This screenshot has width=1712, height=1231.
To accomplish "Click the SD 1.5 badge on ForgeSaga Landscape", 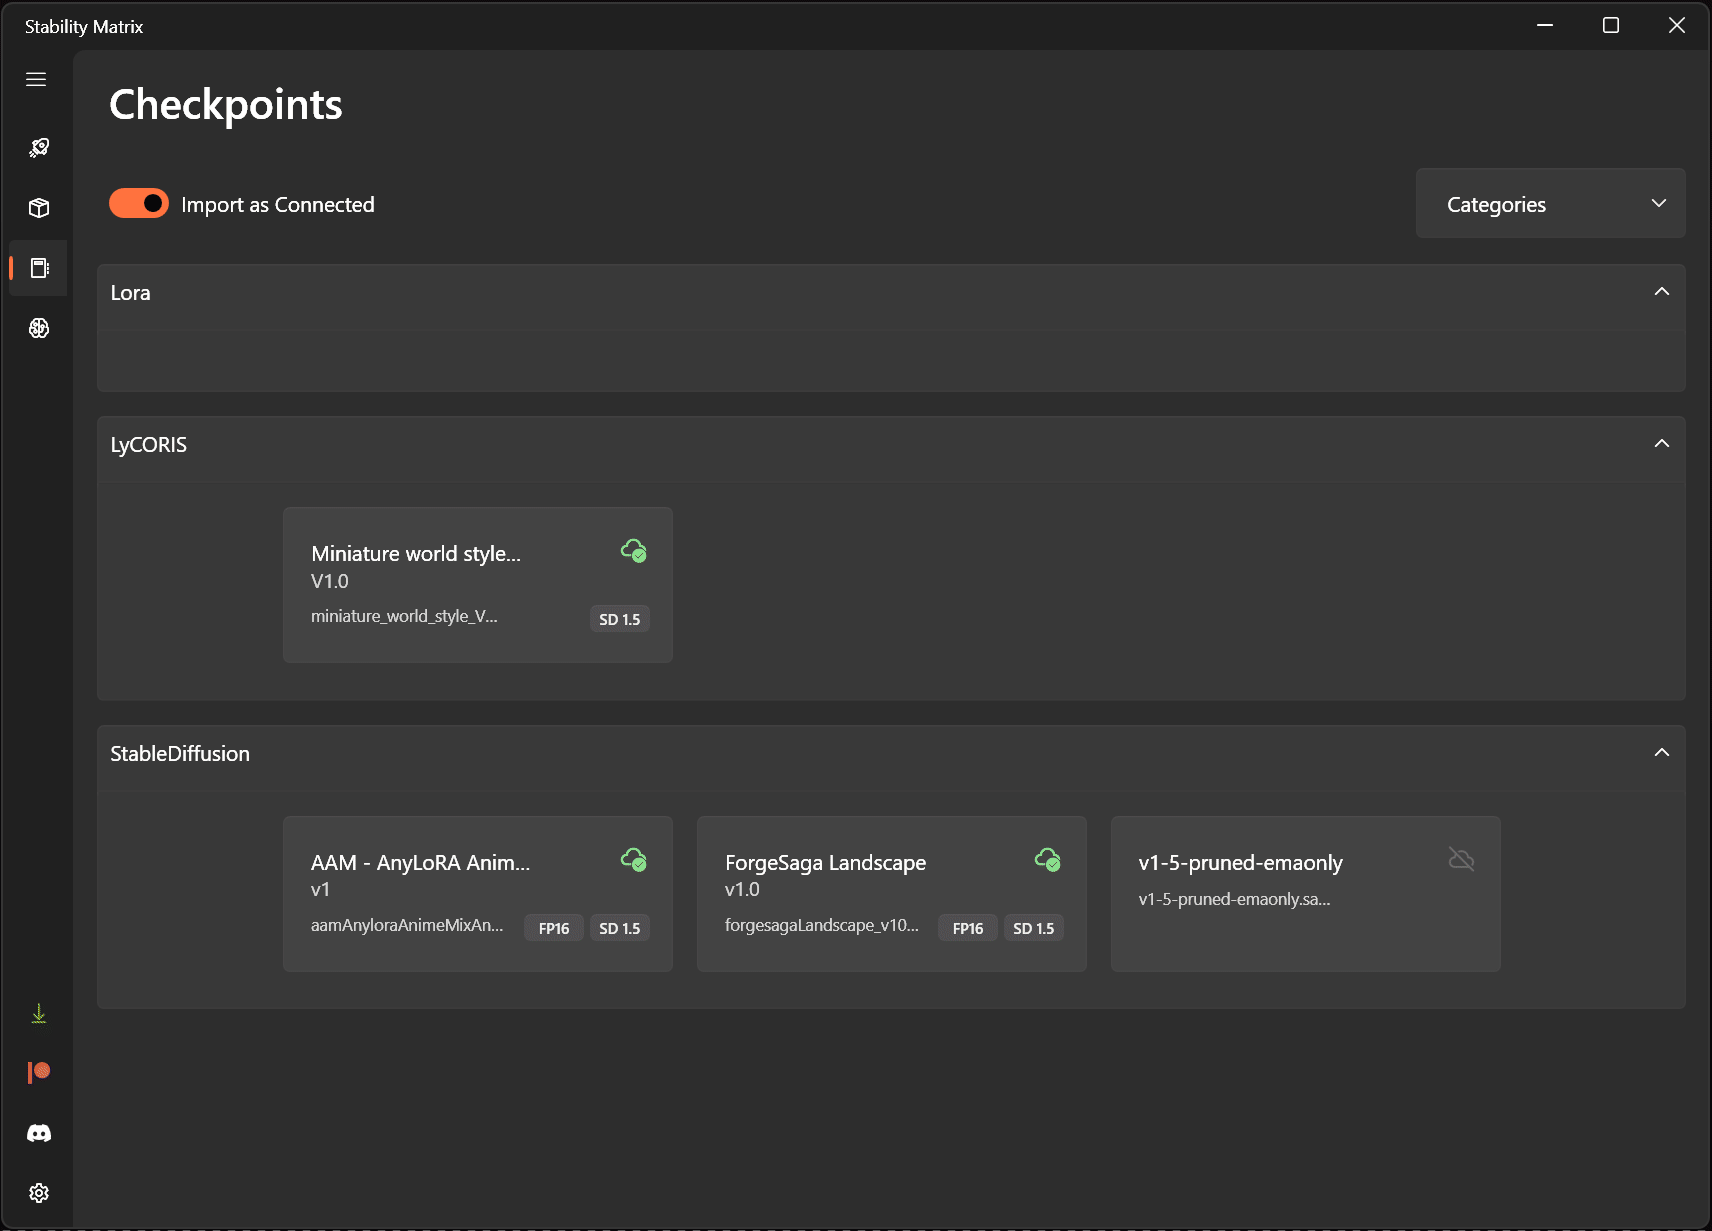I will tap(1034, 927).
